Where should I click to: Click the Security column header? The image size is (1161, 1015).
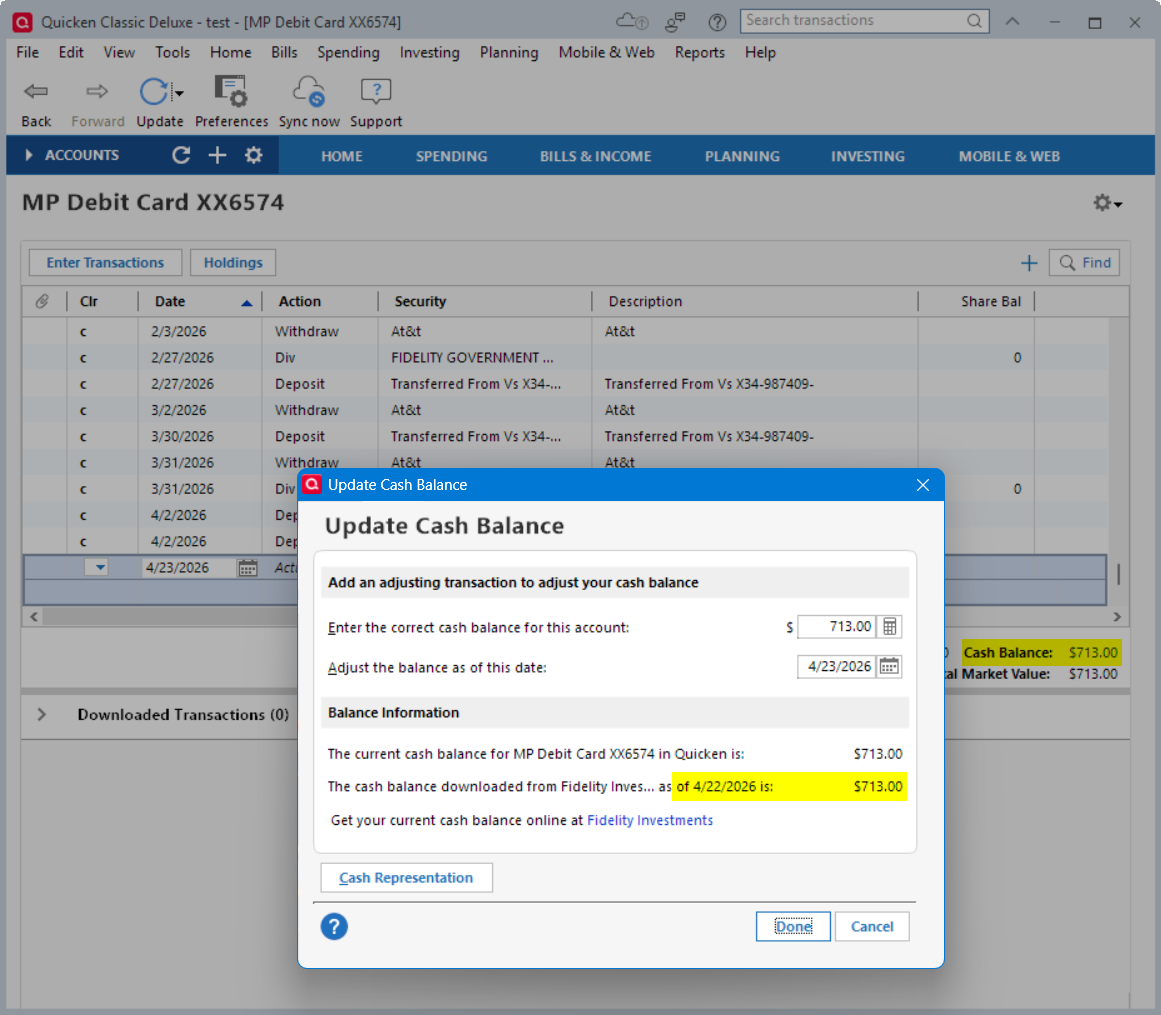pyautogui.click(x=420, y=301)
